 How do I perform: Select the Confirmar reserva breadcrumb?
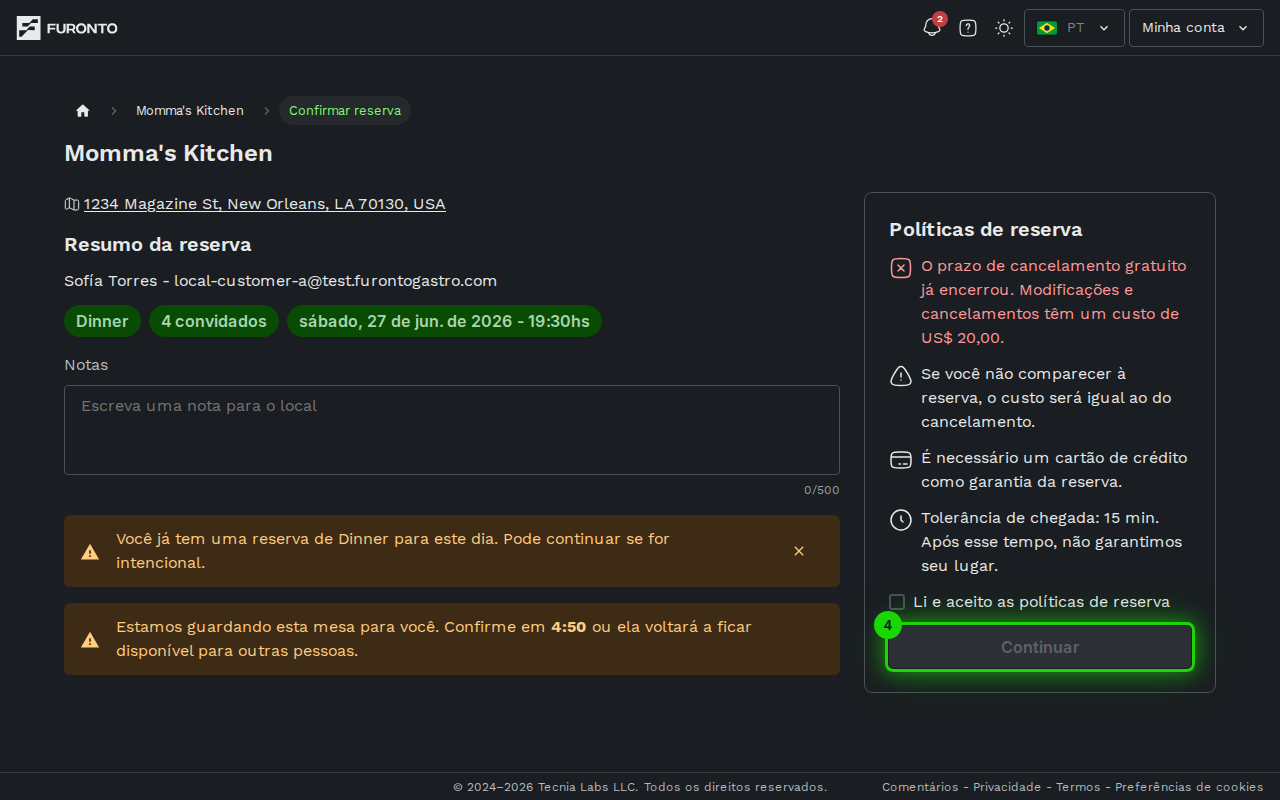click(x=345, y=110)
